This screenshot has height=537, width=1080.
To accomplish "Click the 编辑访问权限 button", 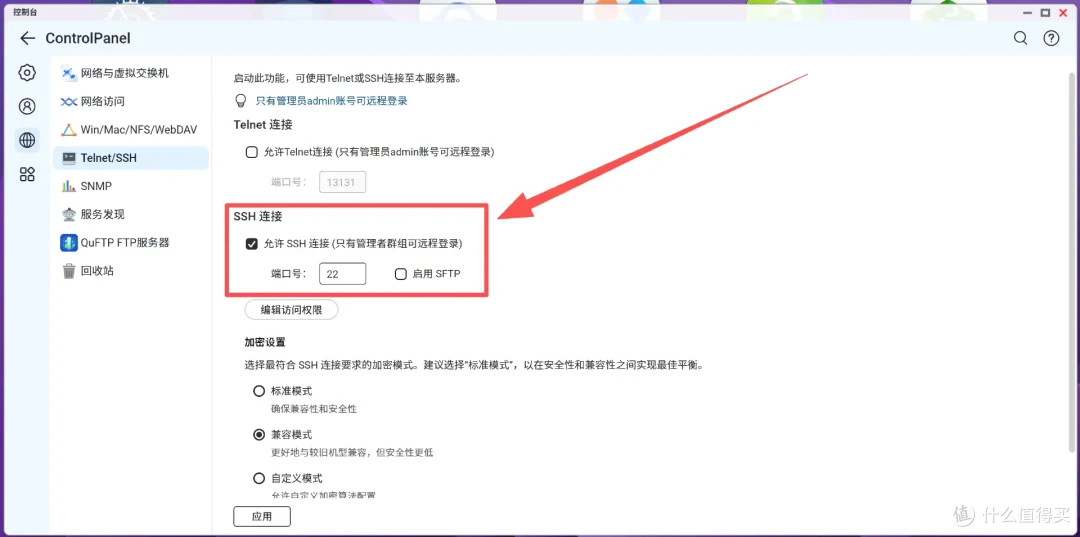I will click(x=291, y=310).
